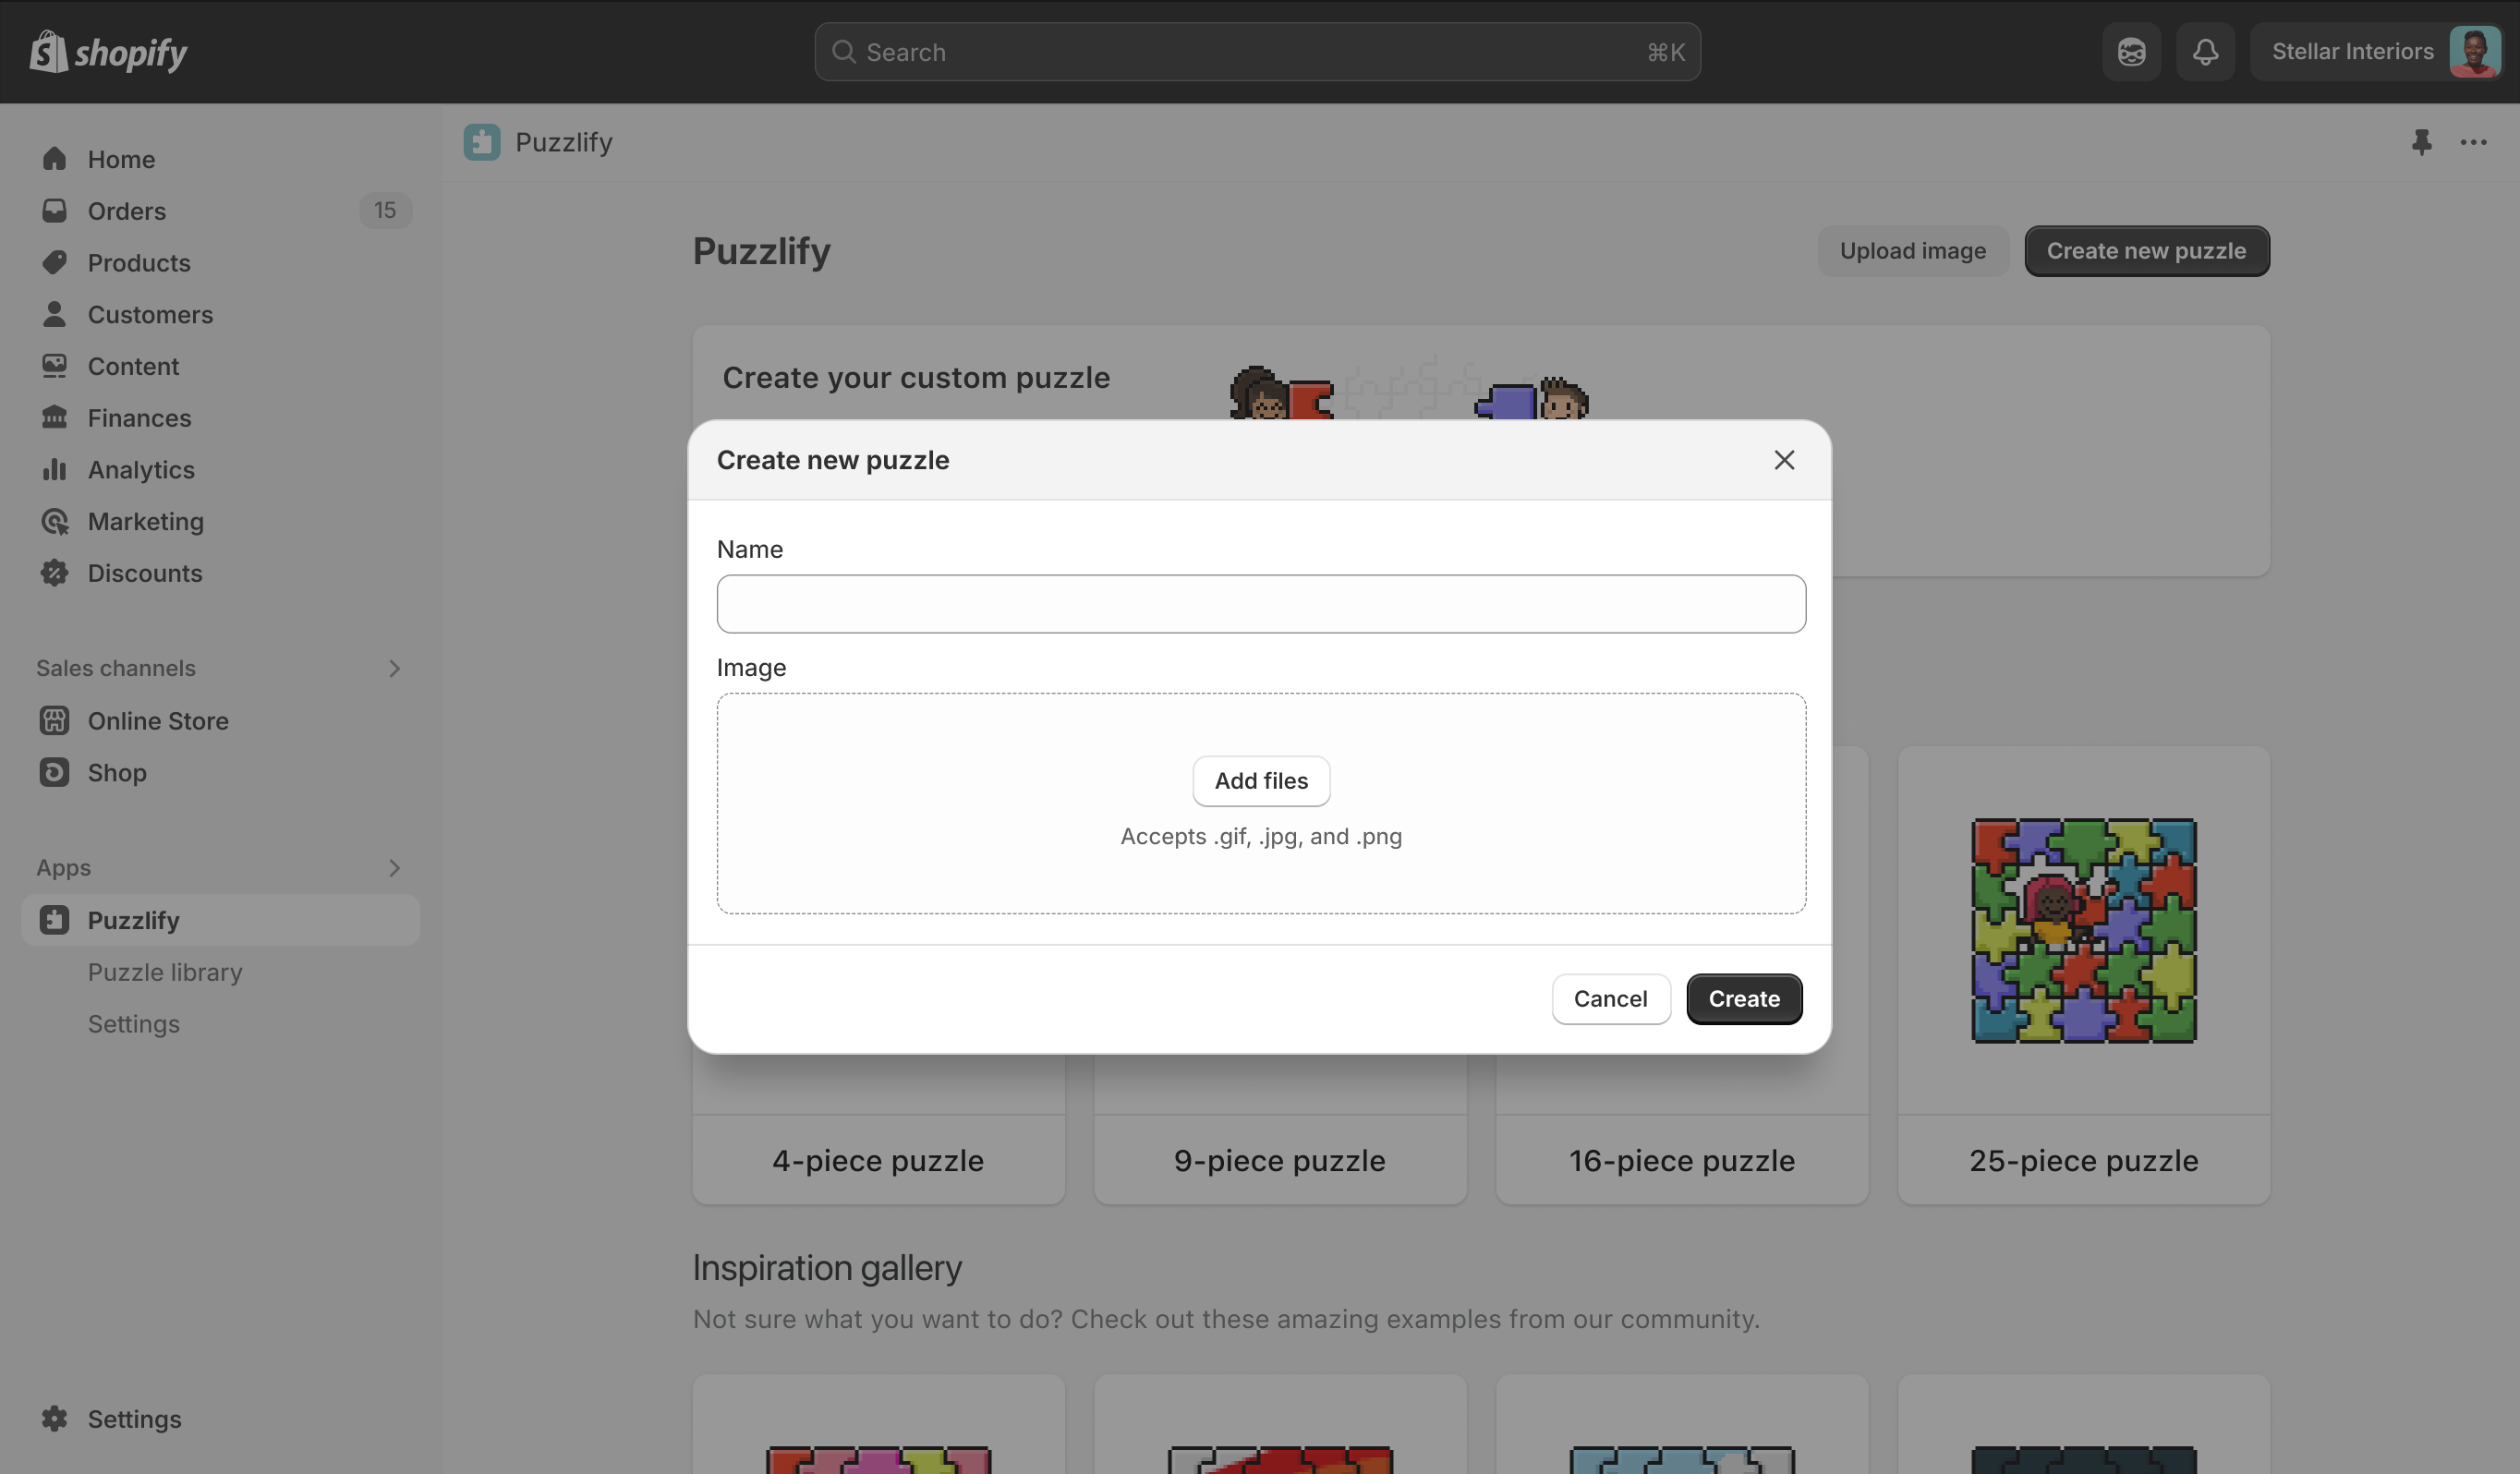The height and width of the screenshot is (1474, 2520).
Task: Go to Analytics in the sidebar
Action: pyautogui.click(x=141, y=470)
